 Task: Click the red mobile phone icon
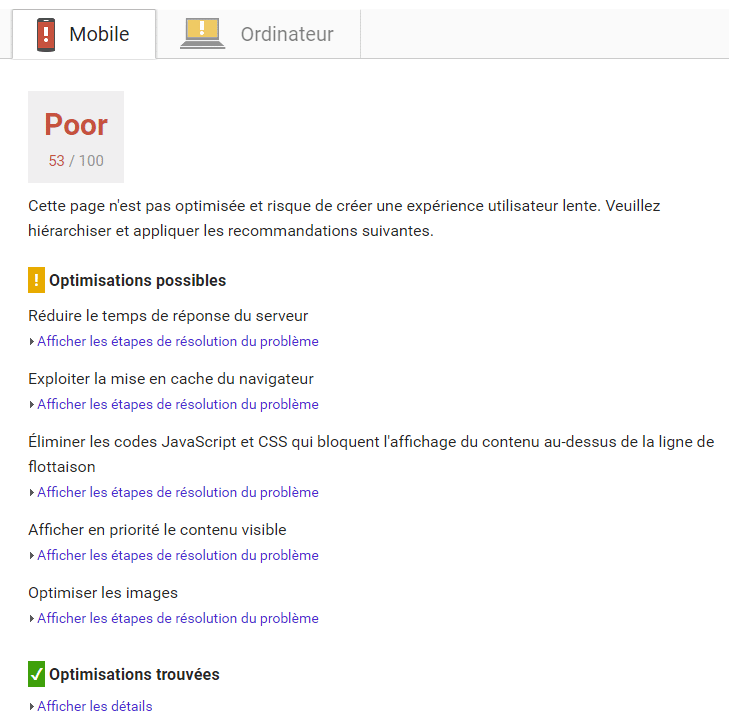coord(46,34)
